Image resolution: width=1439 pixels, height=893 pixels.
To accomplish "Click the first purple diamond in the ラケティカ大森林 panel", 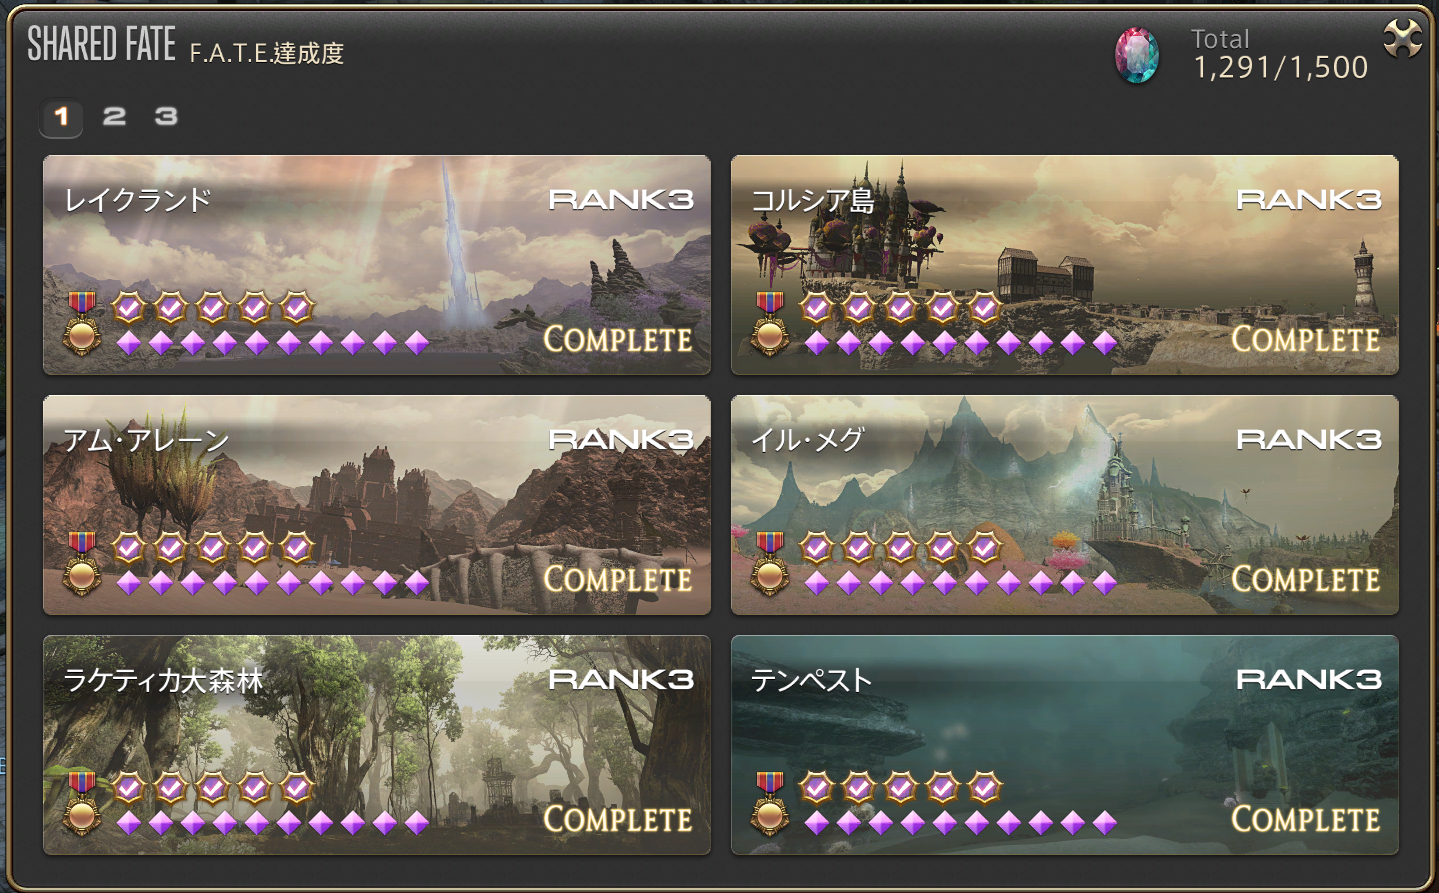I will tap(129, 823).
